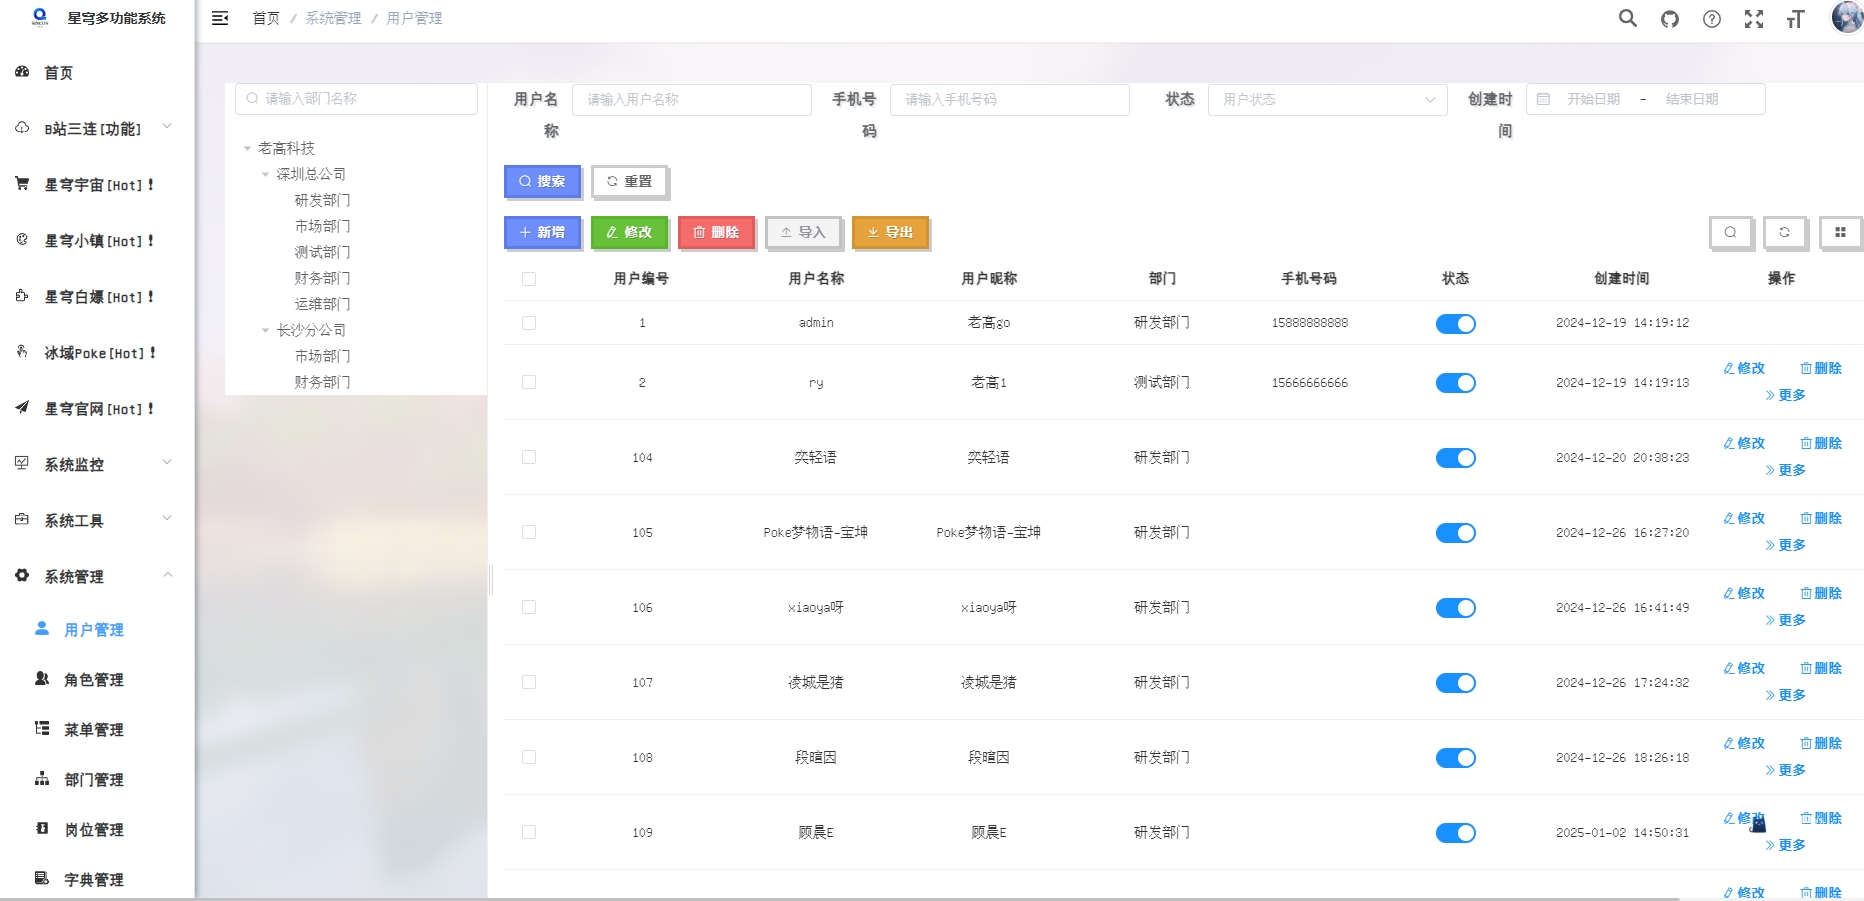The image size is (1864, 901).
Task: Check the checkbox for admin row
Action: [529, 323]
